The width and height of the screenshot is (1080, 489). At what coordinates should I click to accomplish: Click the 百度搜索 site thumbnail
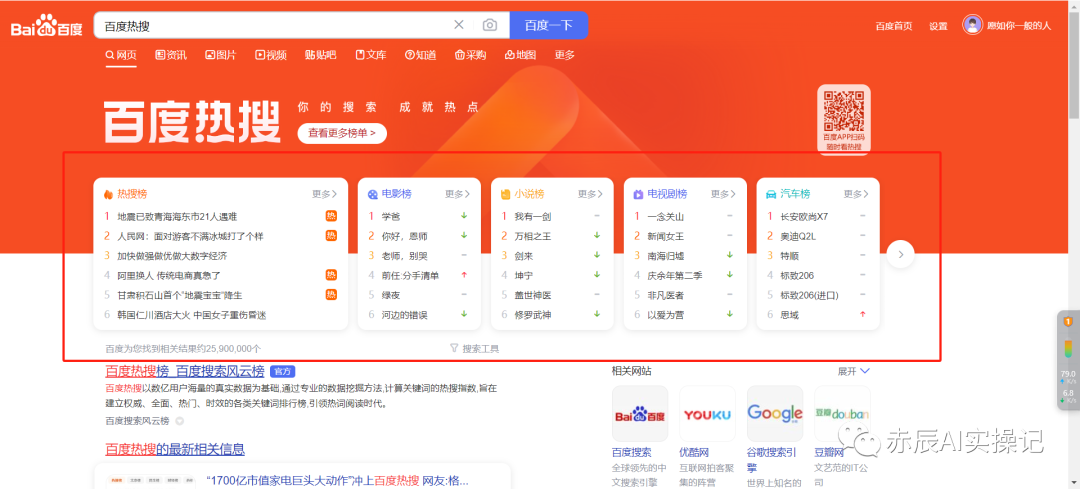[640, 413]
